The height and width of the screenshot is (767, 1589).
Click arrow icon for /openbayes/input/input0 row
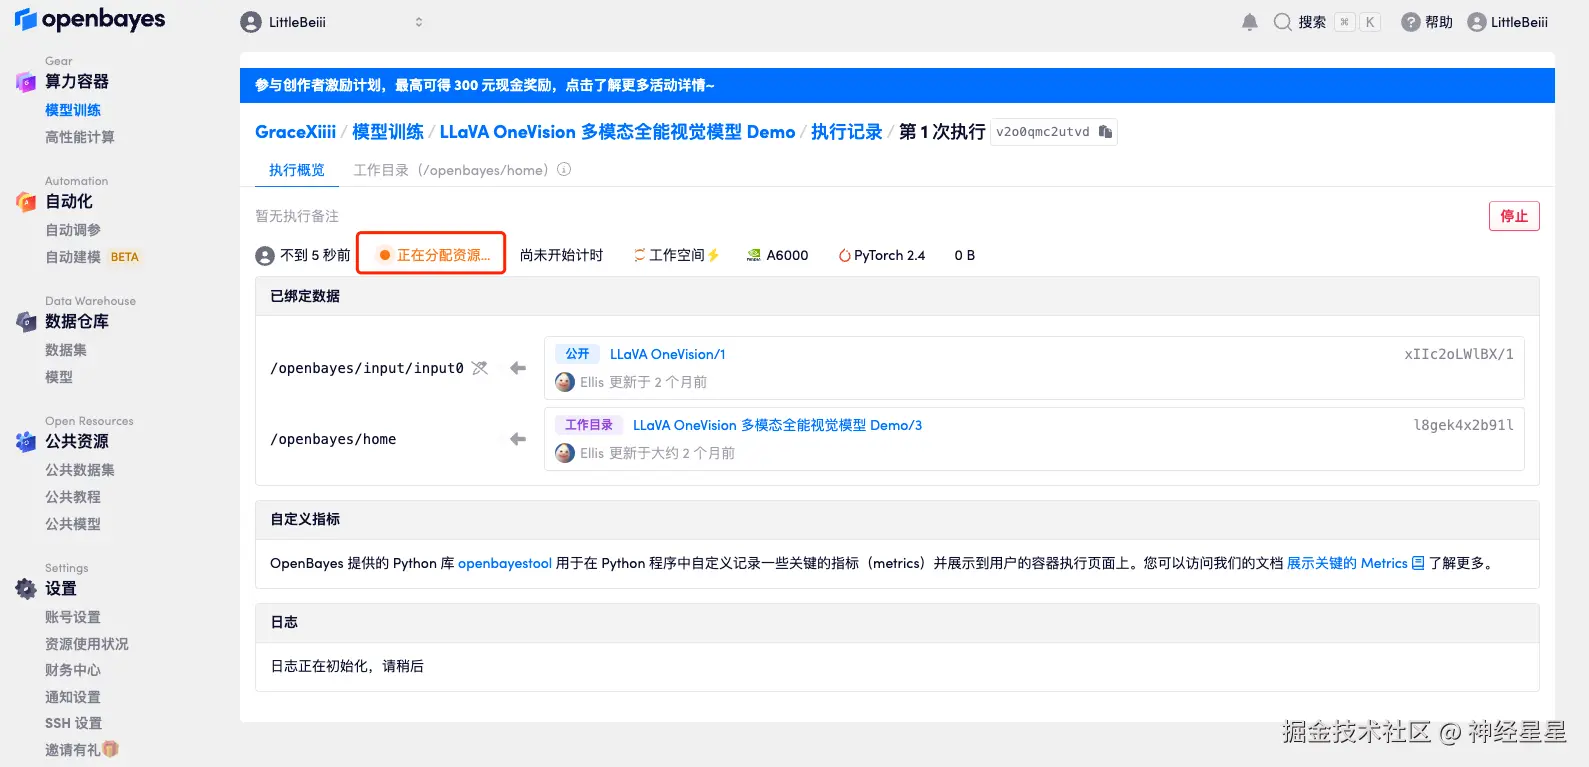click(518, 368)
